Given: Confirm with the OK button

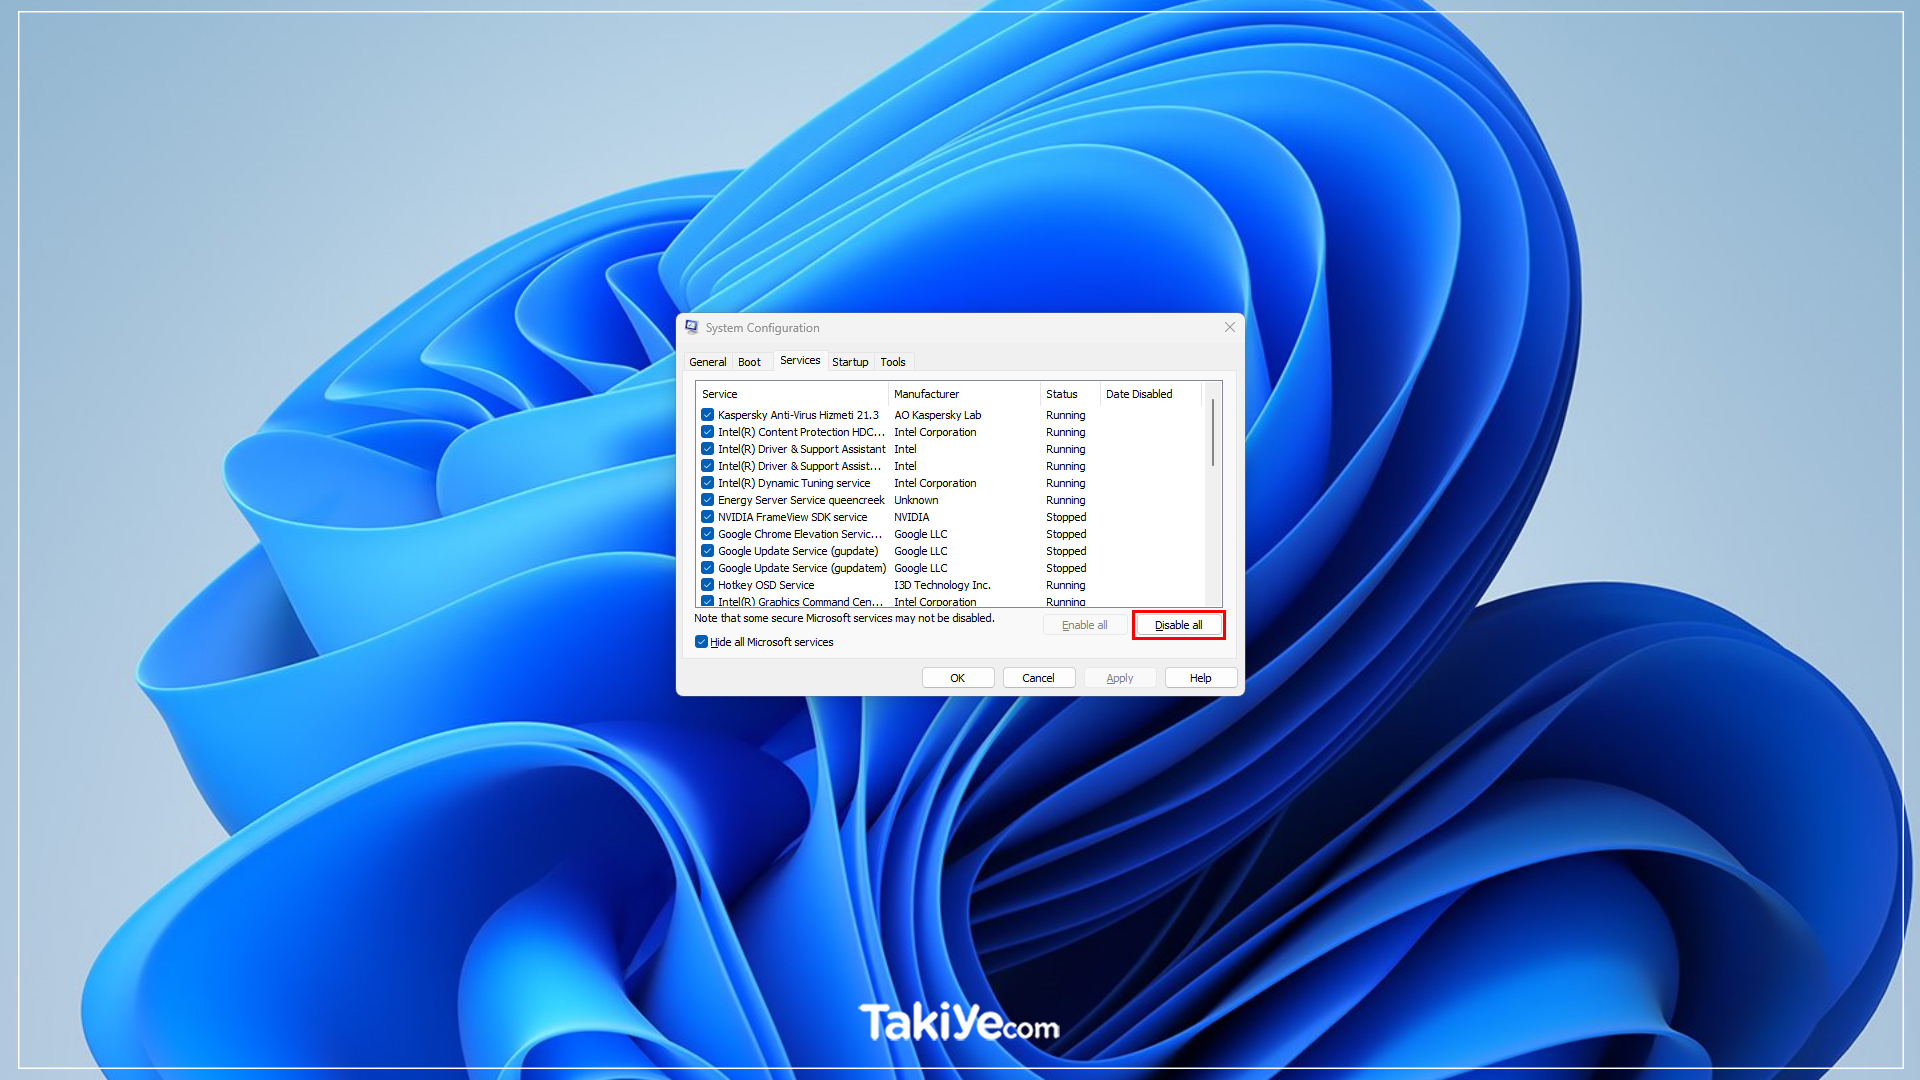Looking at the screenshot, I should [957, 678].
